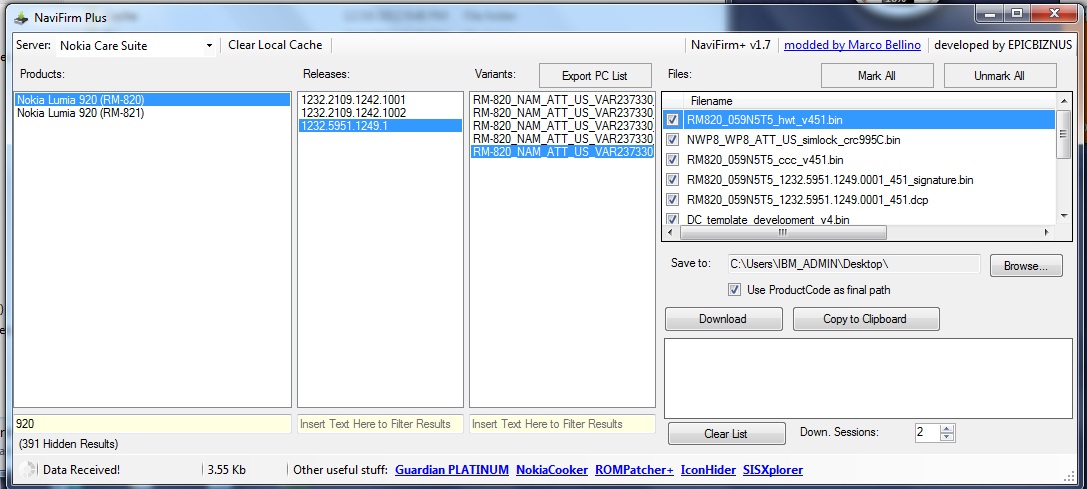Open IconHider link
Viewport: 1087px width, 489px height.
click(x=708, y=470)
